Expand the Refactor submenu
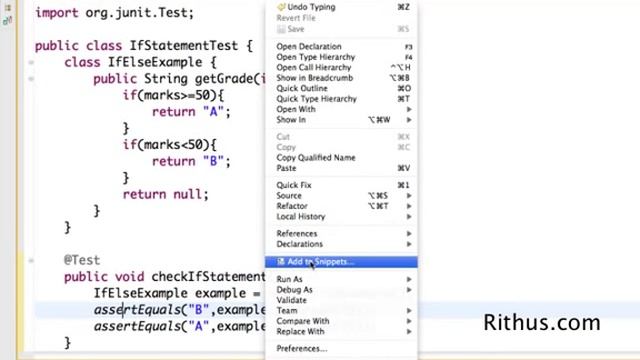640x360 pixels. [341, 206]
